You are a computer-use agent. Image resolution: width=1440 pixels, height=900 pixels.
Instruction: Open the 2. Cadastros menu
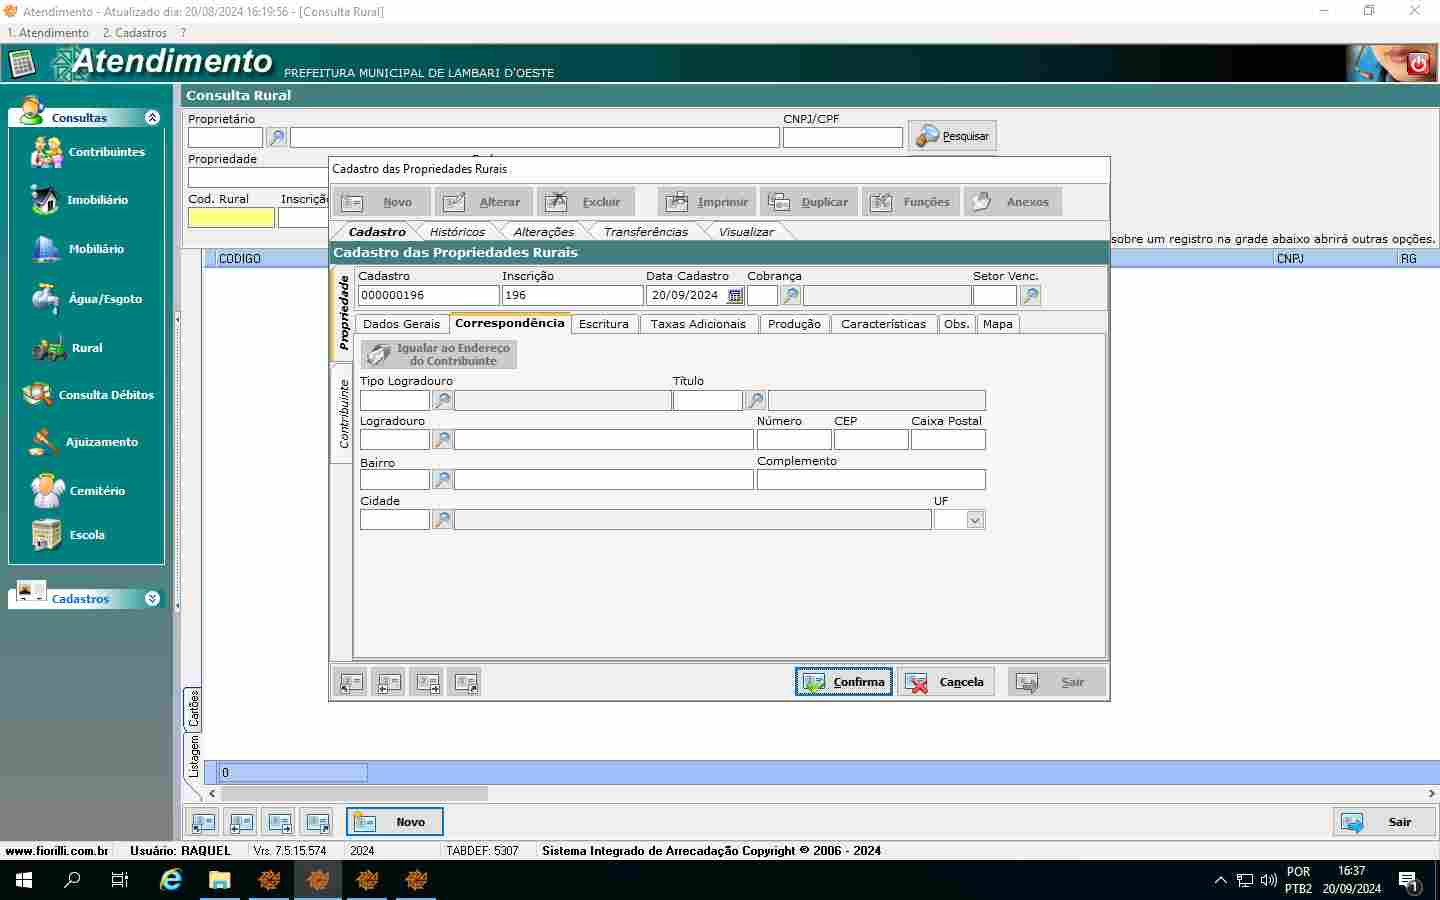pyautogui.click(x=135, y=33)
